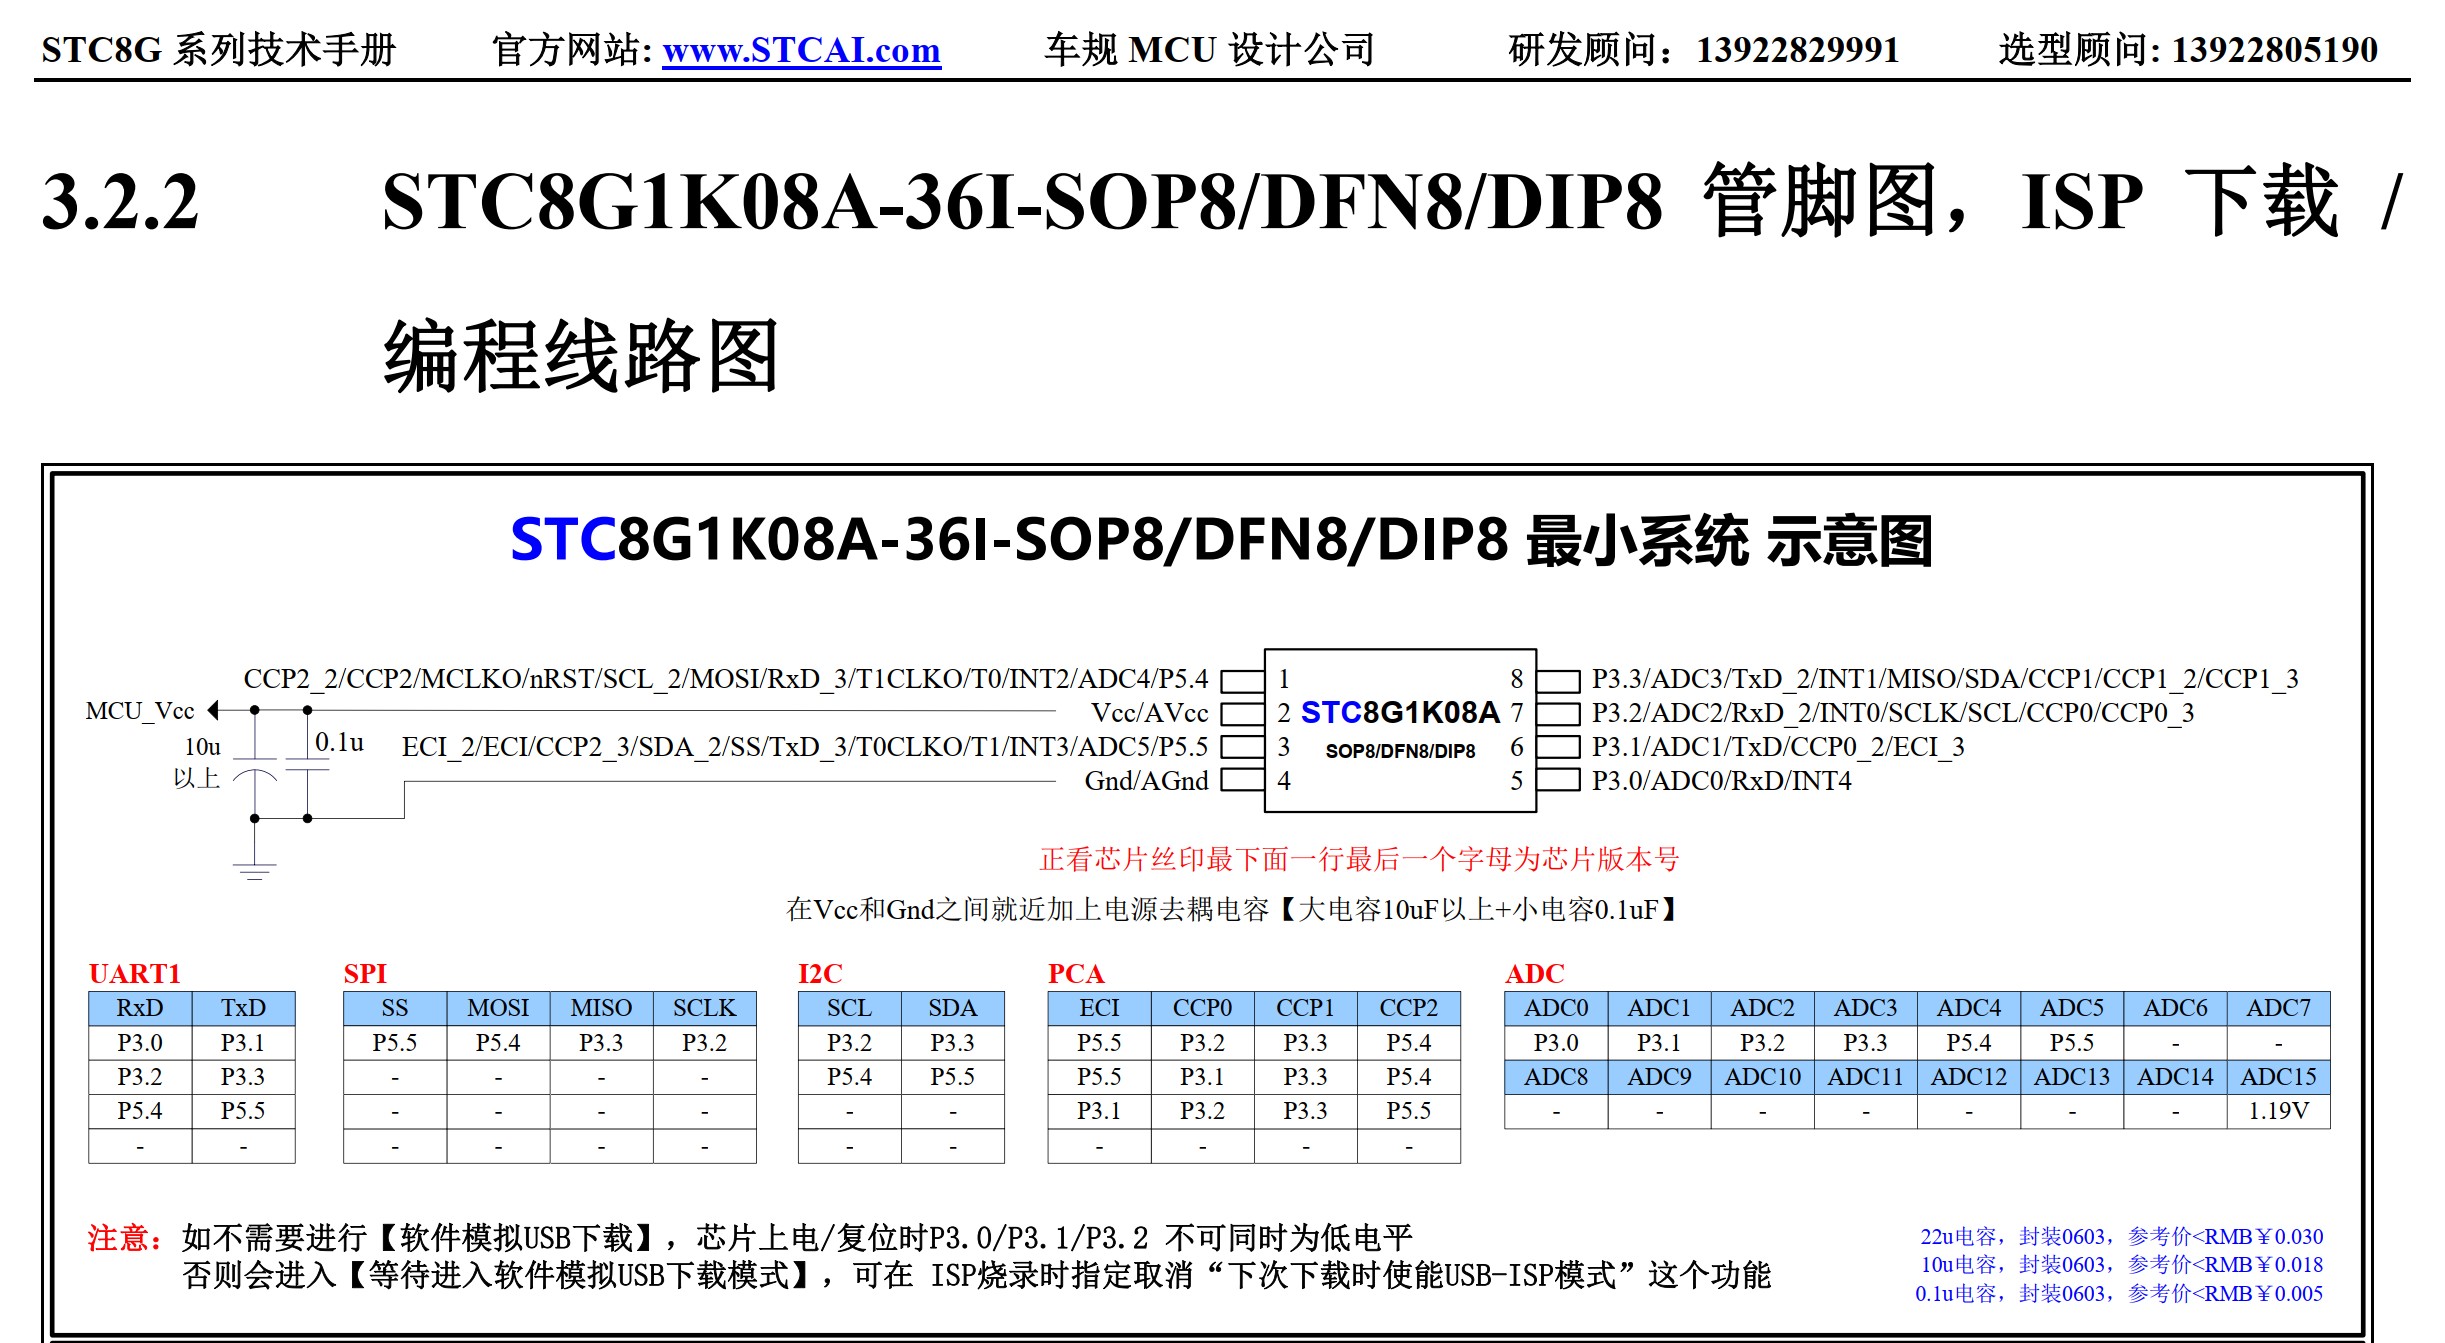Click the 22u capacitor price note

click(2121, 1237)
